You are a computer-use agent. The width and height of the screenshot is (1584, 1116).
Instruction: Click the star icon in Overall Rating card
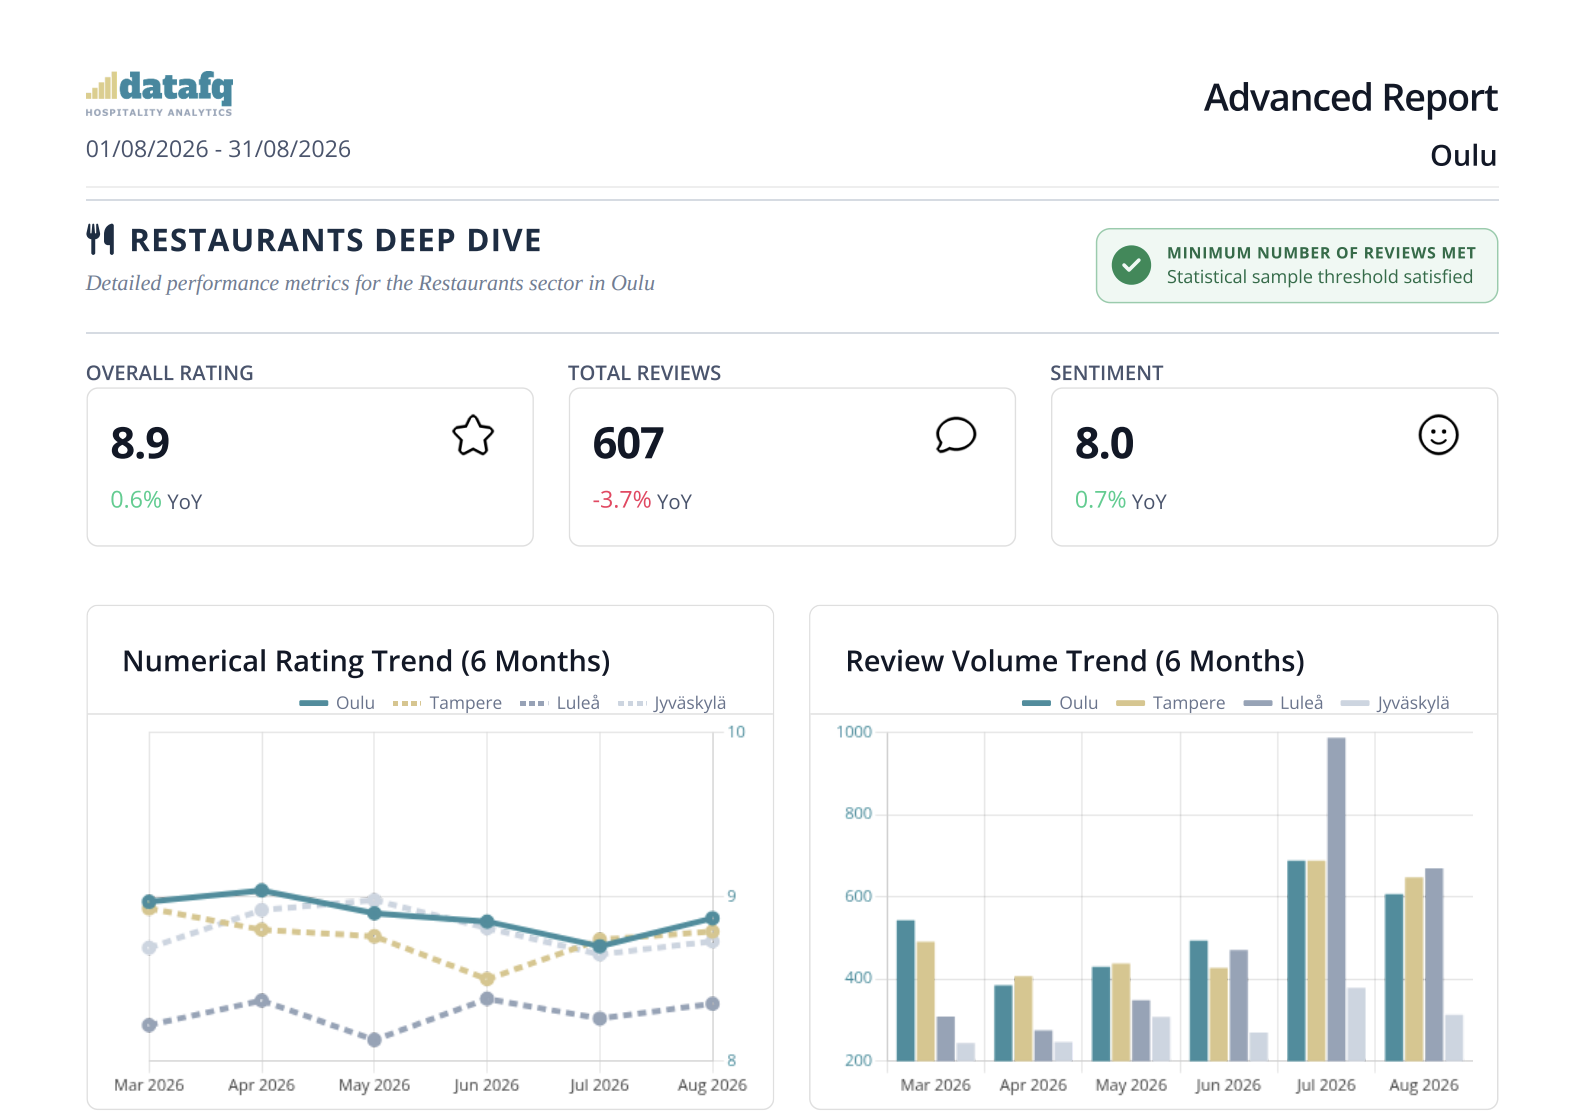click(473, 436)
